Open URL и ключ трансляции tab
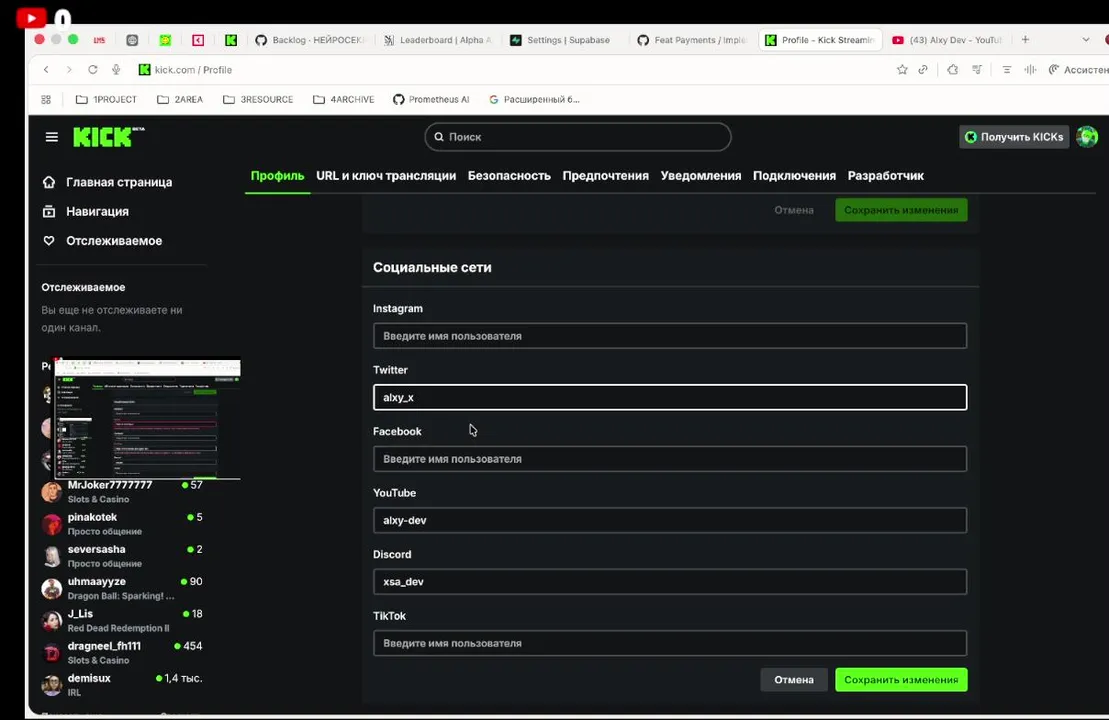Screen dimensions: 1109x720 386,175
